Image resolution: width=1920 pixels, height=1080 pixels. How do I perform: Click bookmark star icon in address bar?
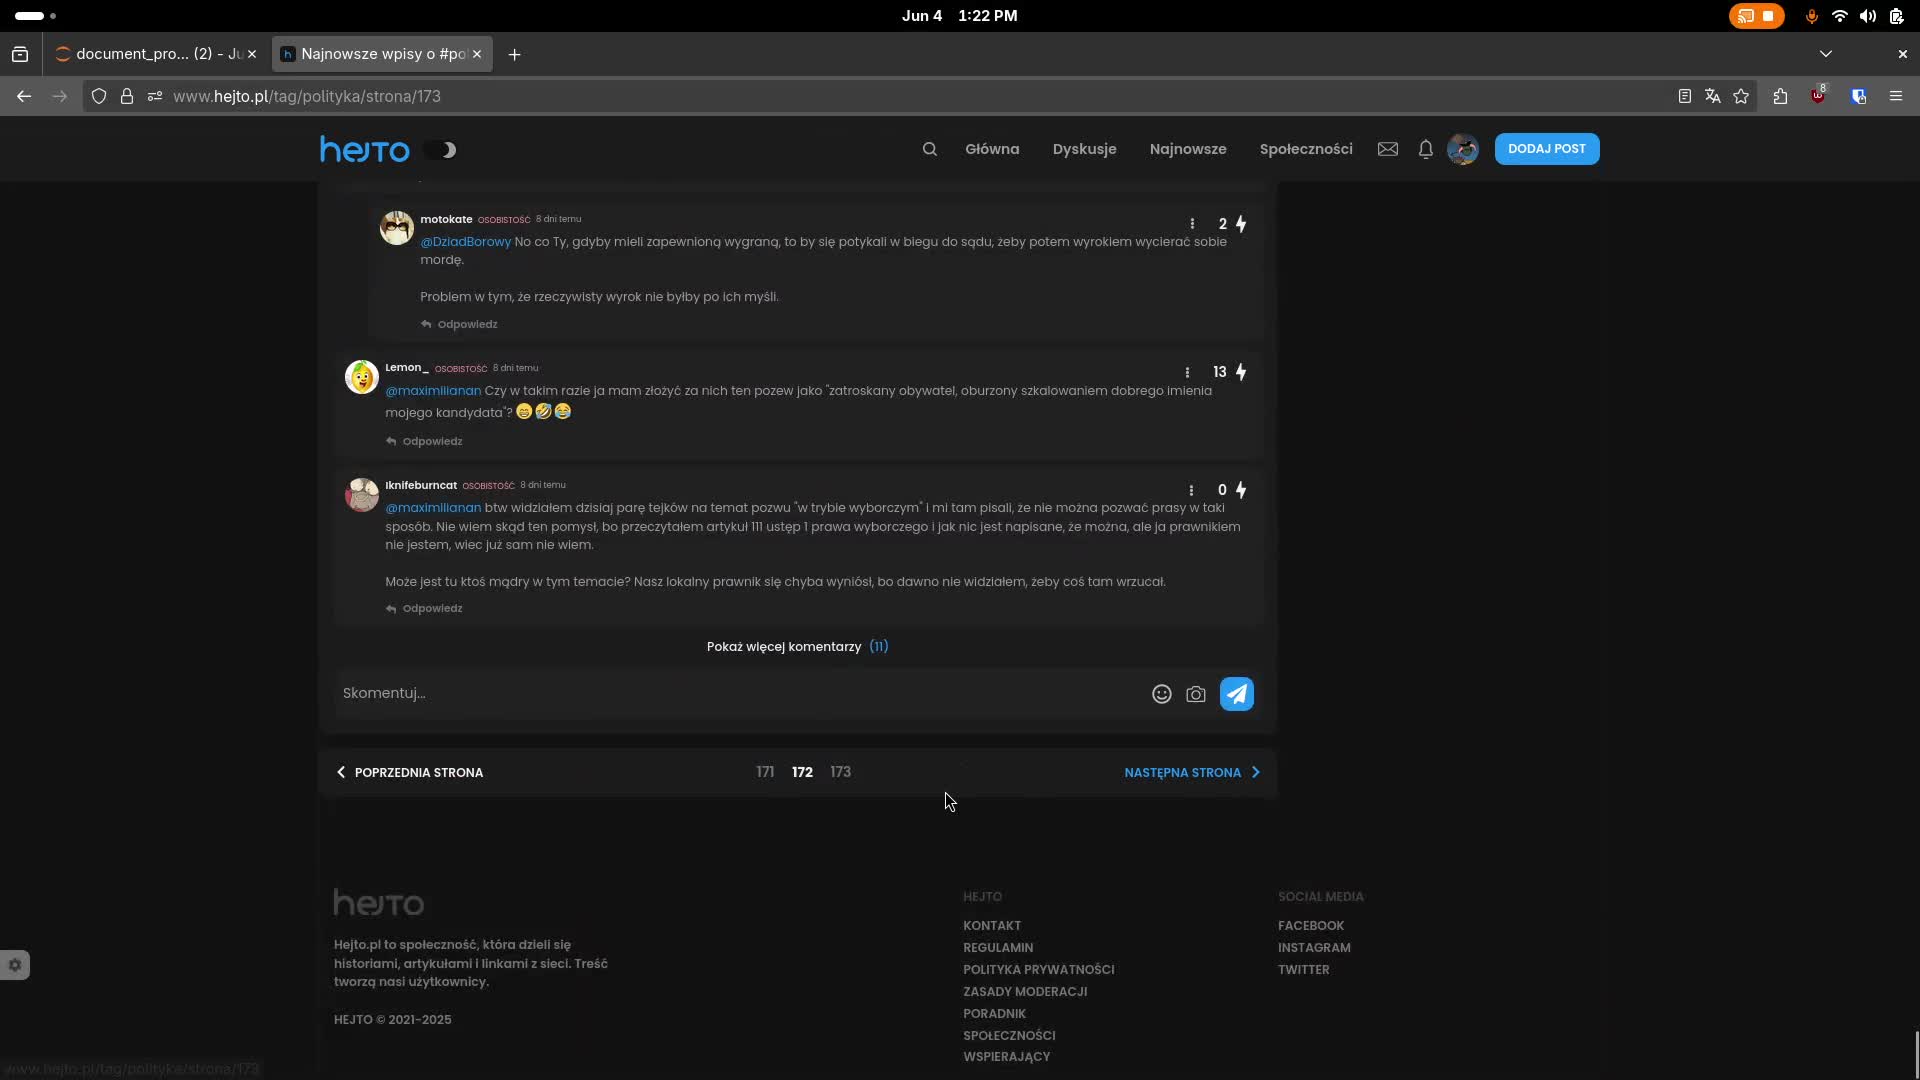tap(1741, 96)
